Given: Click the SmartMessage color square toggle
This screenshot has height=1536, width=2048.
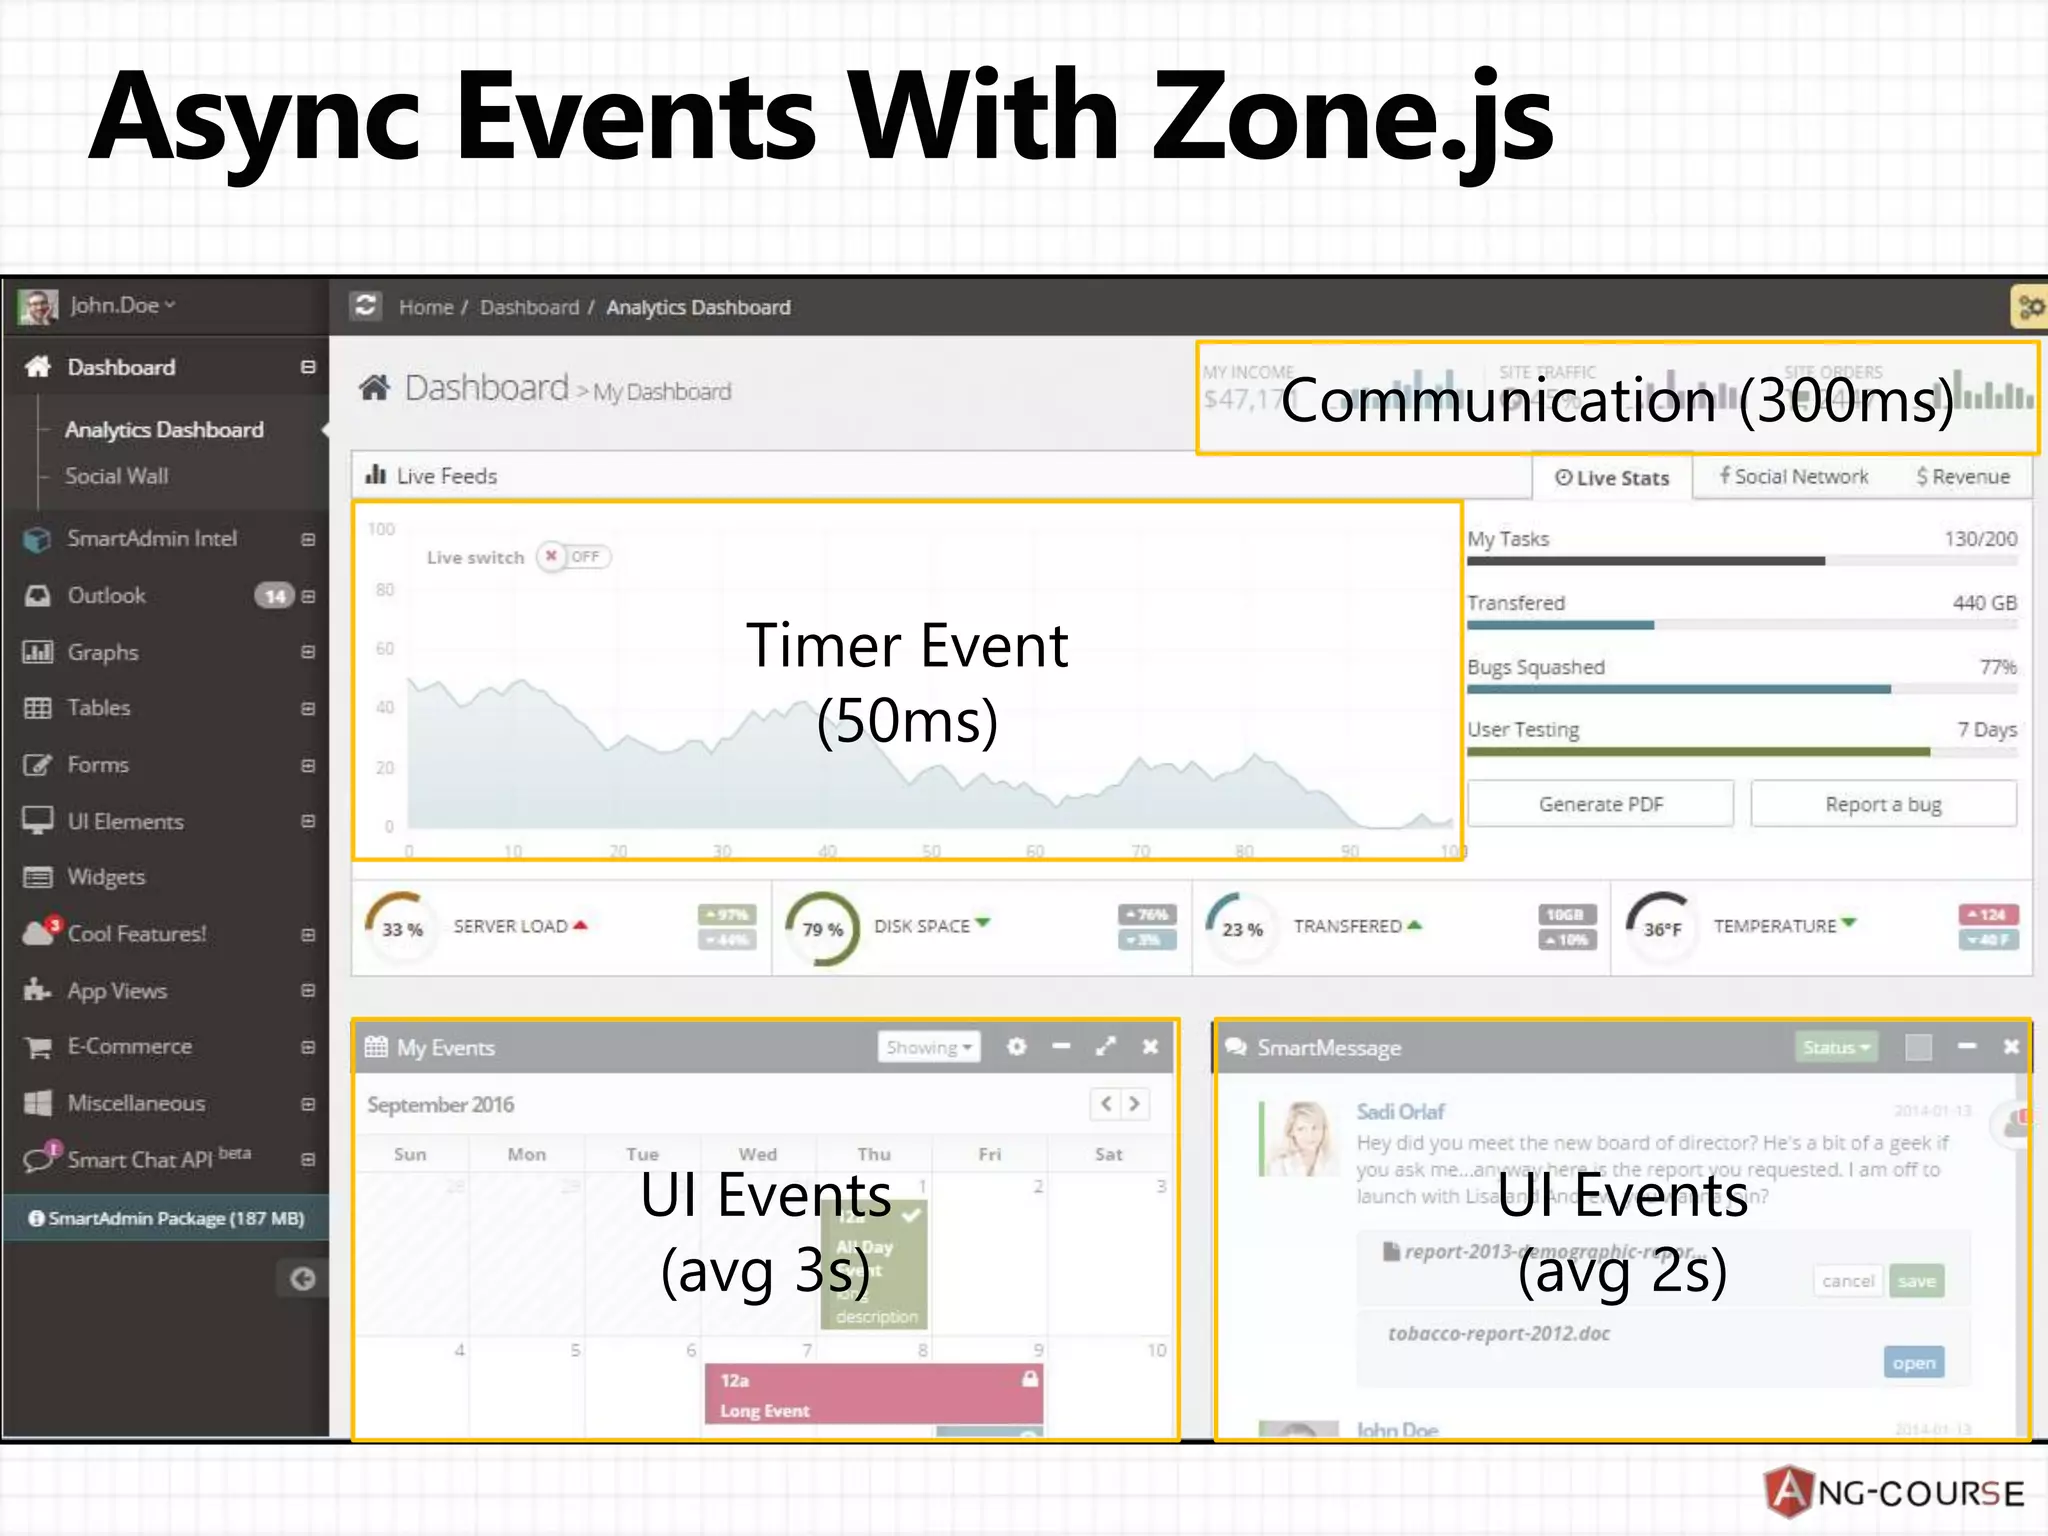Looking at the screenshot, I should (1918, 1047).
